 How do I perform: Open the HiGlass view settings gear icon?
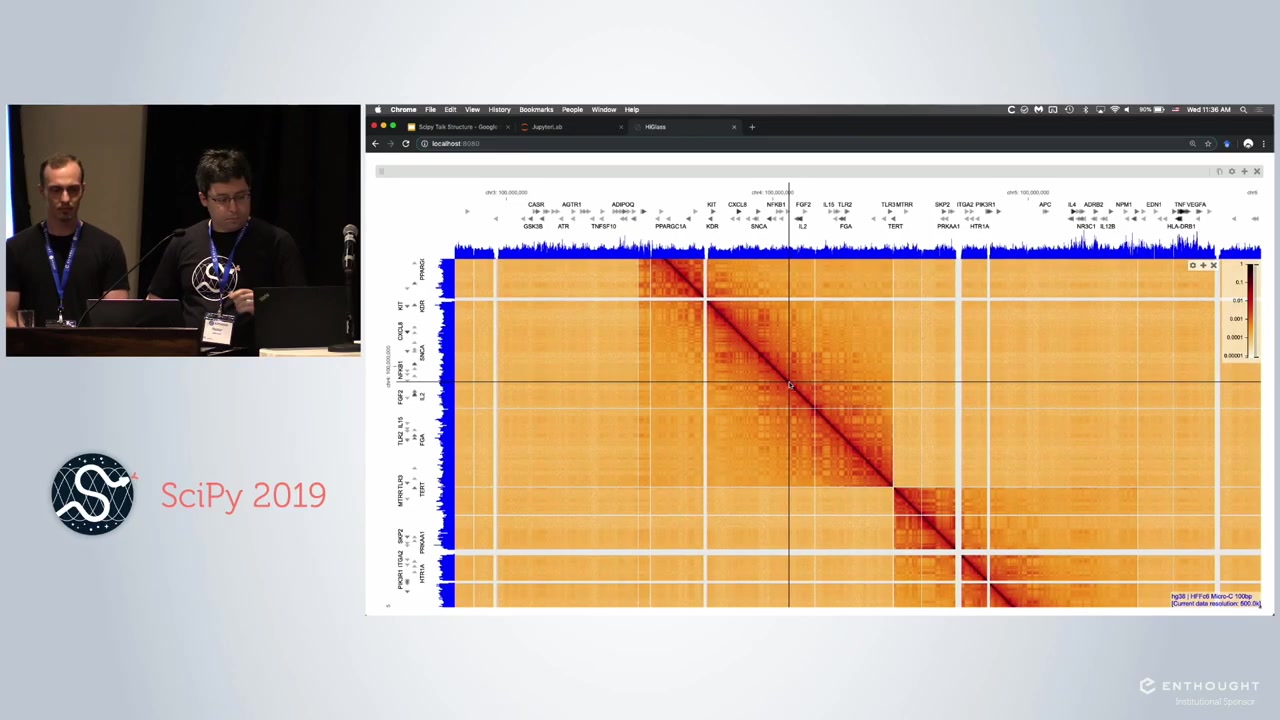[x=1232, y=171]
